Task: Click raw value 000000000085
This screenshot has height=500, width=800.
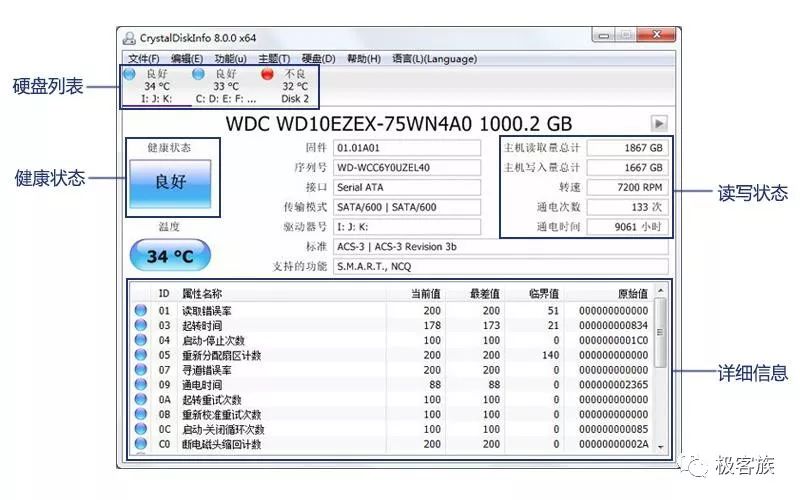Action: pos(613,429)
